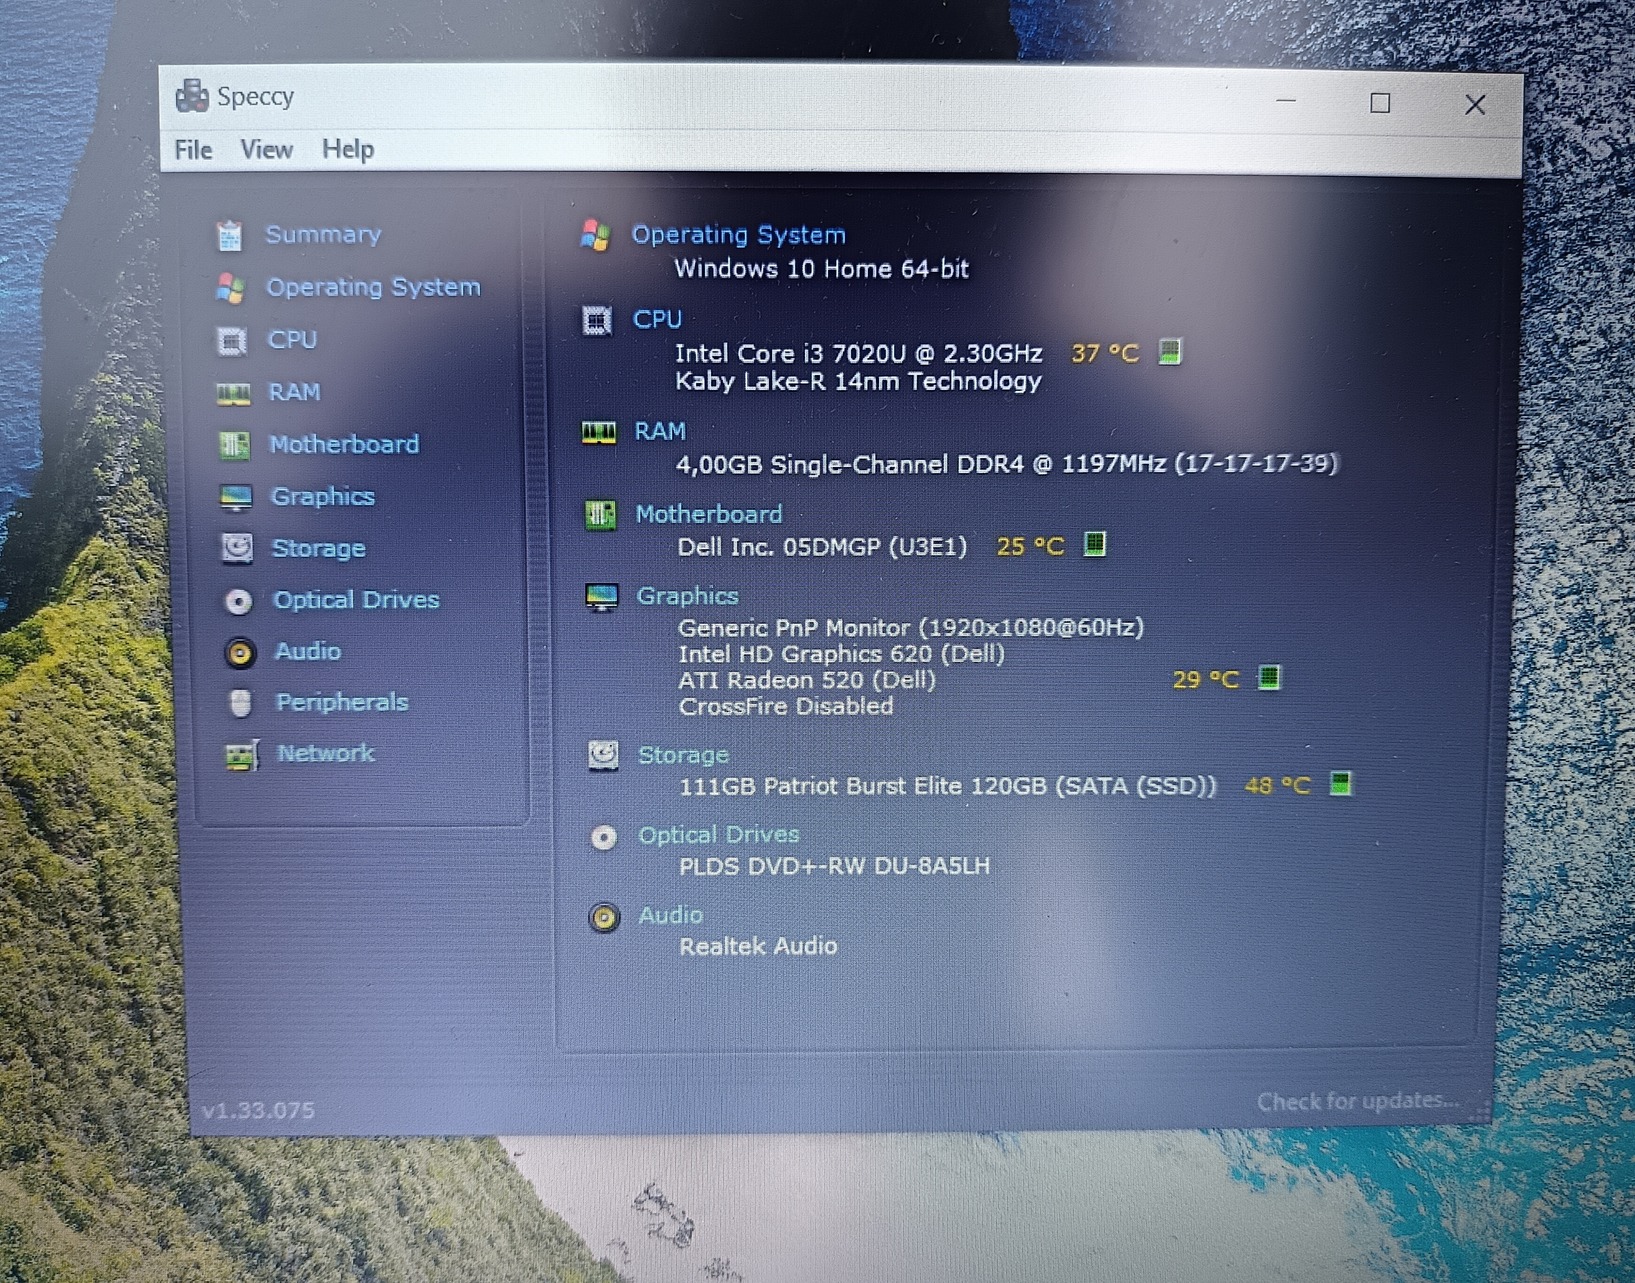Click the Peripherals mouse icon in sidebar
The height and width of the screenshot is (1283, 1635).
coord(240,703)
